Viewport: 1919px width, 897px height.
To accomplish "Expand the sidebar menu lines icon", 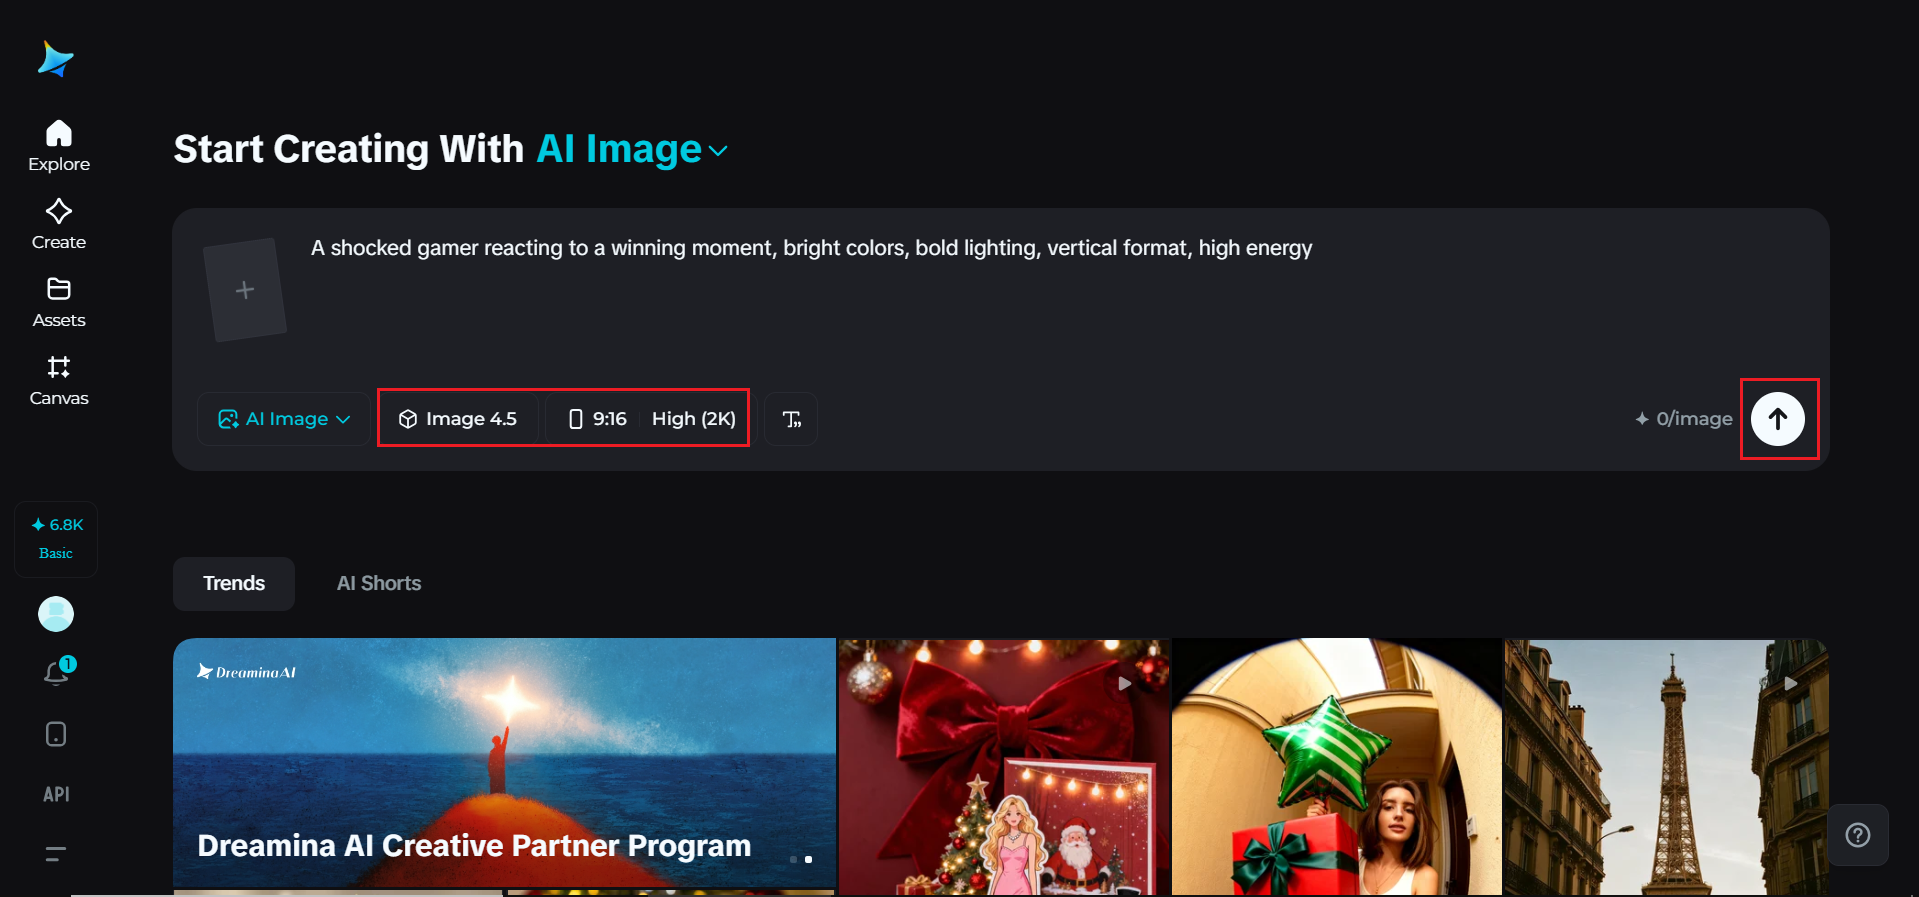I will (x=56, y=853).
